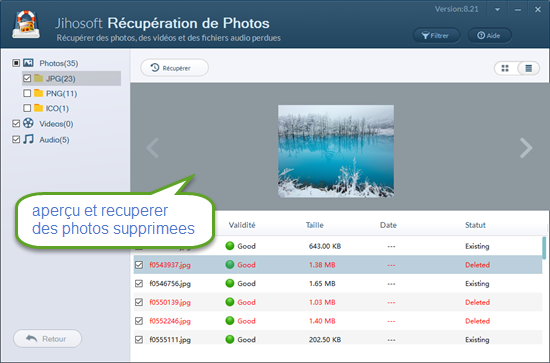Show previous photo with left arrow
Screen dimensions: 550x363
tap(153, 148)
